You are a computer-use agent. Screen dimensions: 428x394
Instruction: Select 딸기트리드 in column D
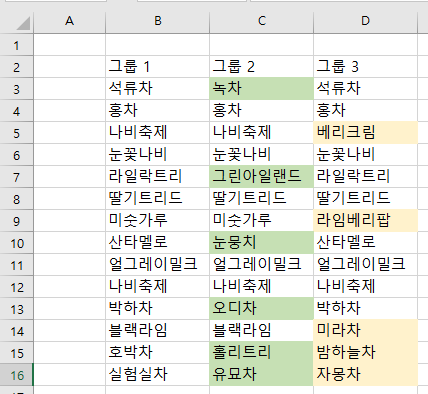pos(365,199)
